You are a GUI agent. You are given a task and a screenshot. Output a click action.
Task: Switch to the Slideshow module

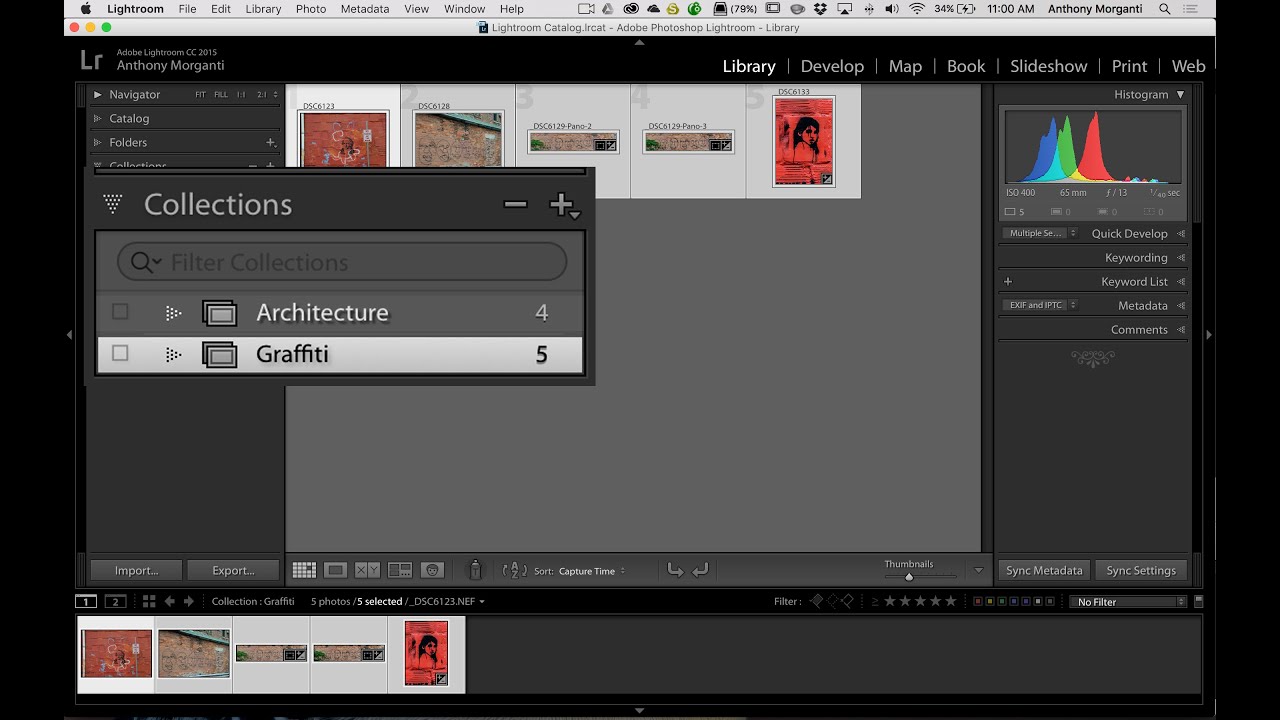click(1048, 66)
